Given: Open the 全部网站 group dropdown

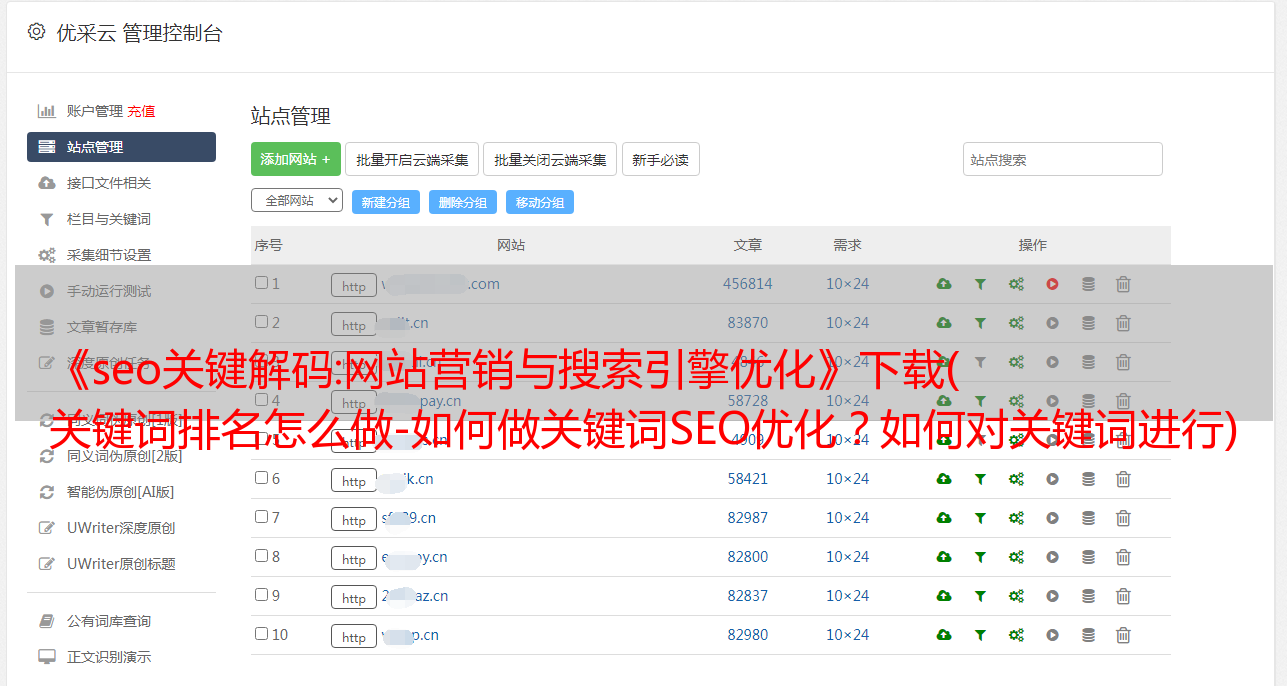Looking at the screenshot, I should point(297,201).
